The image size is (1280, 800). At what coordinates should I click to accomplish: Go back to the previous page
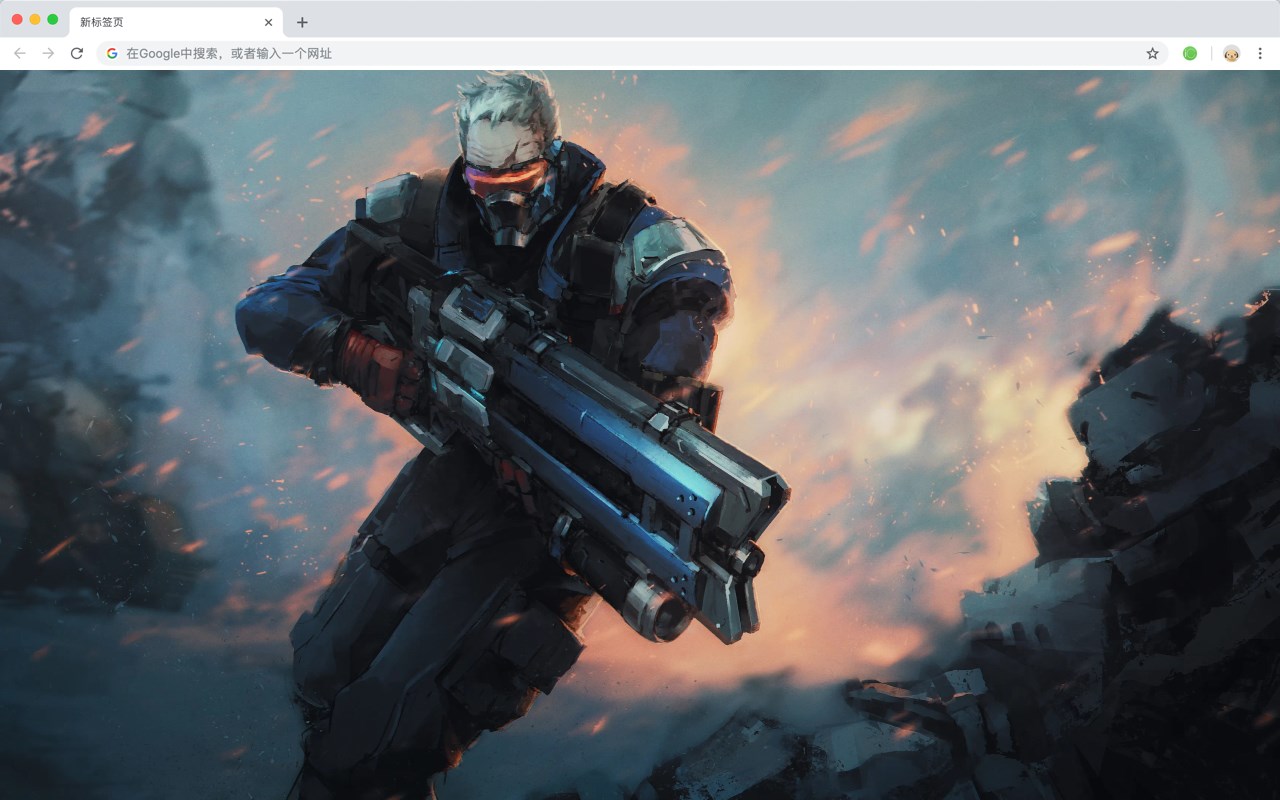[x=20, y=53]
